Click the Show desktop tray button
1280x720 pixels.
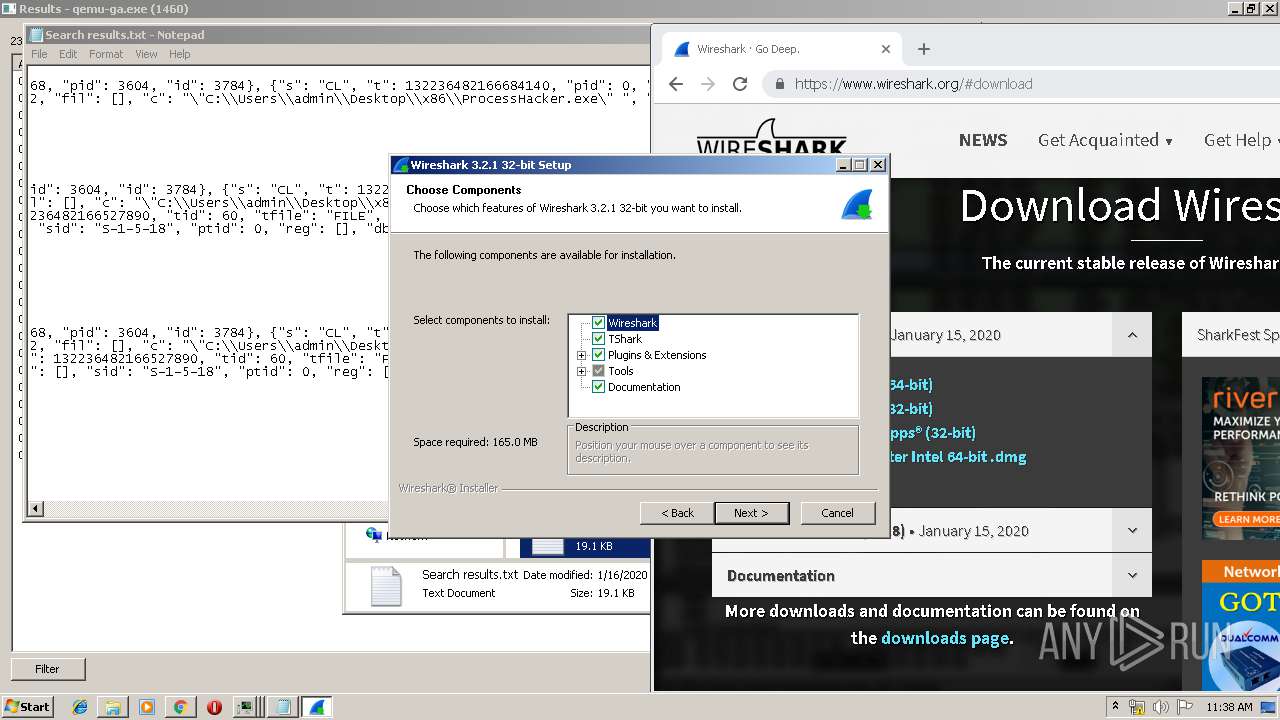1269,707
